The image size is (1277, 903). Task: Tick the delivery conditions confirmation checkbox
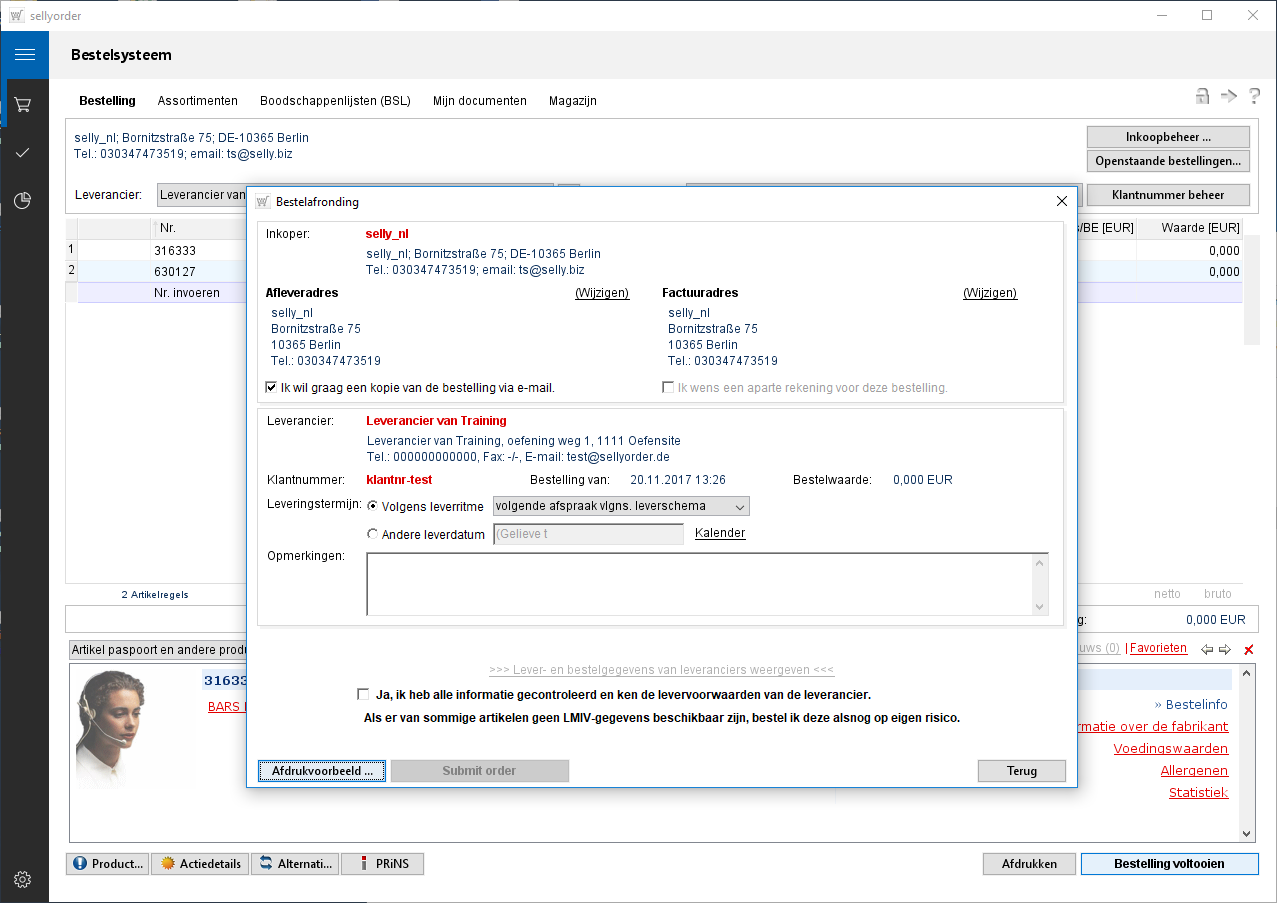tap(363, 694)
